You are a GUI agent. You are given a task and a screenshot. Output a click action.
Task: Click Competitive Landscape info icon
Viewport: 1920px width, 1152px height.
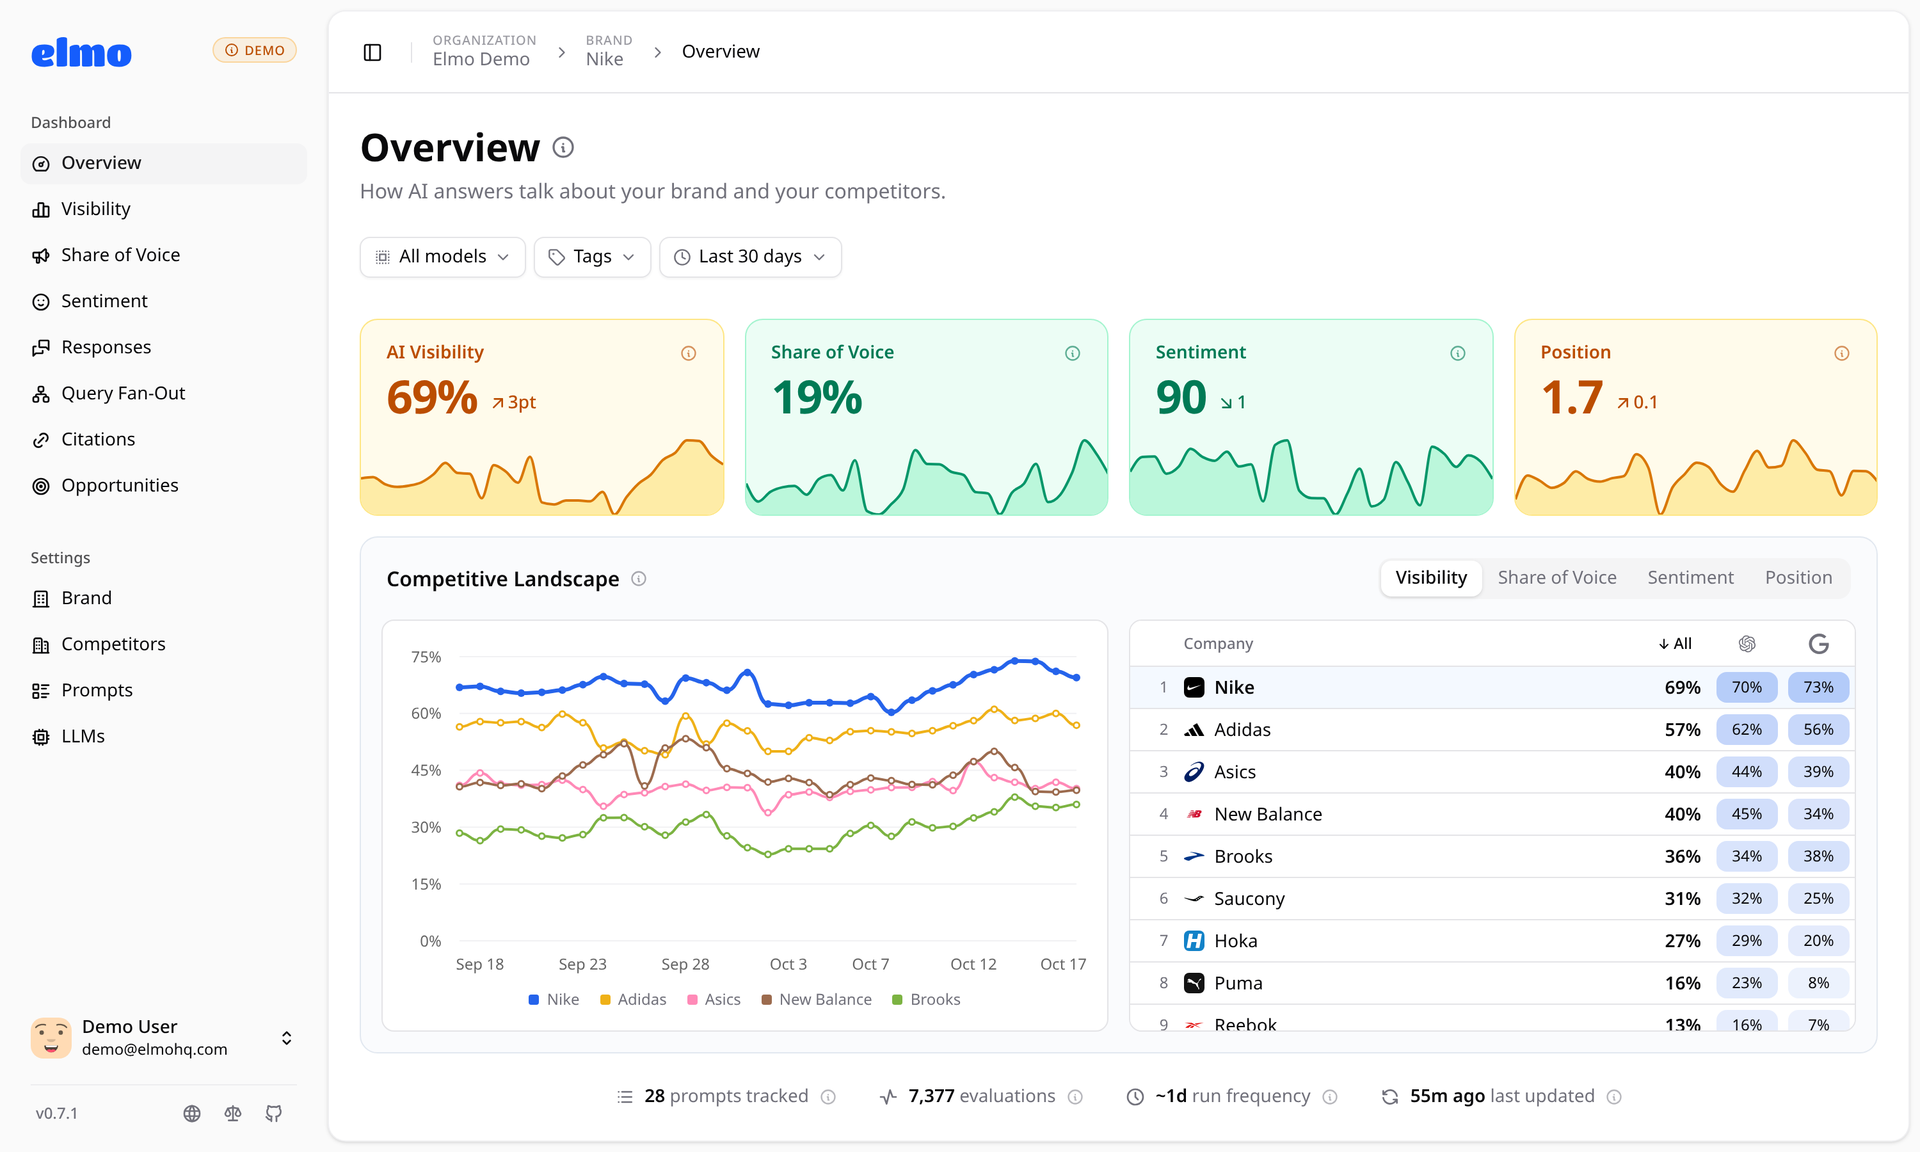(638, 579)
